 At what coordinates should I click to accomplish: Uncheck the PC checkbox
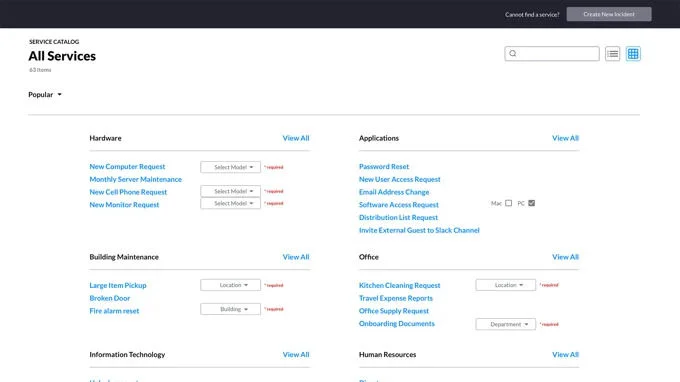pos(531,203)
